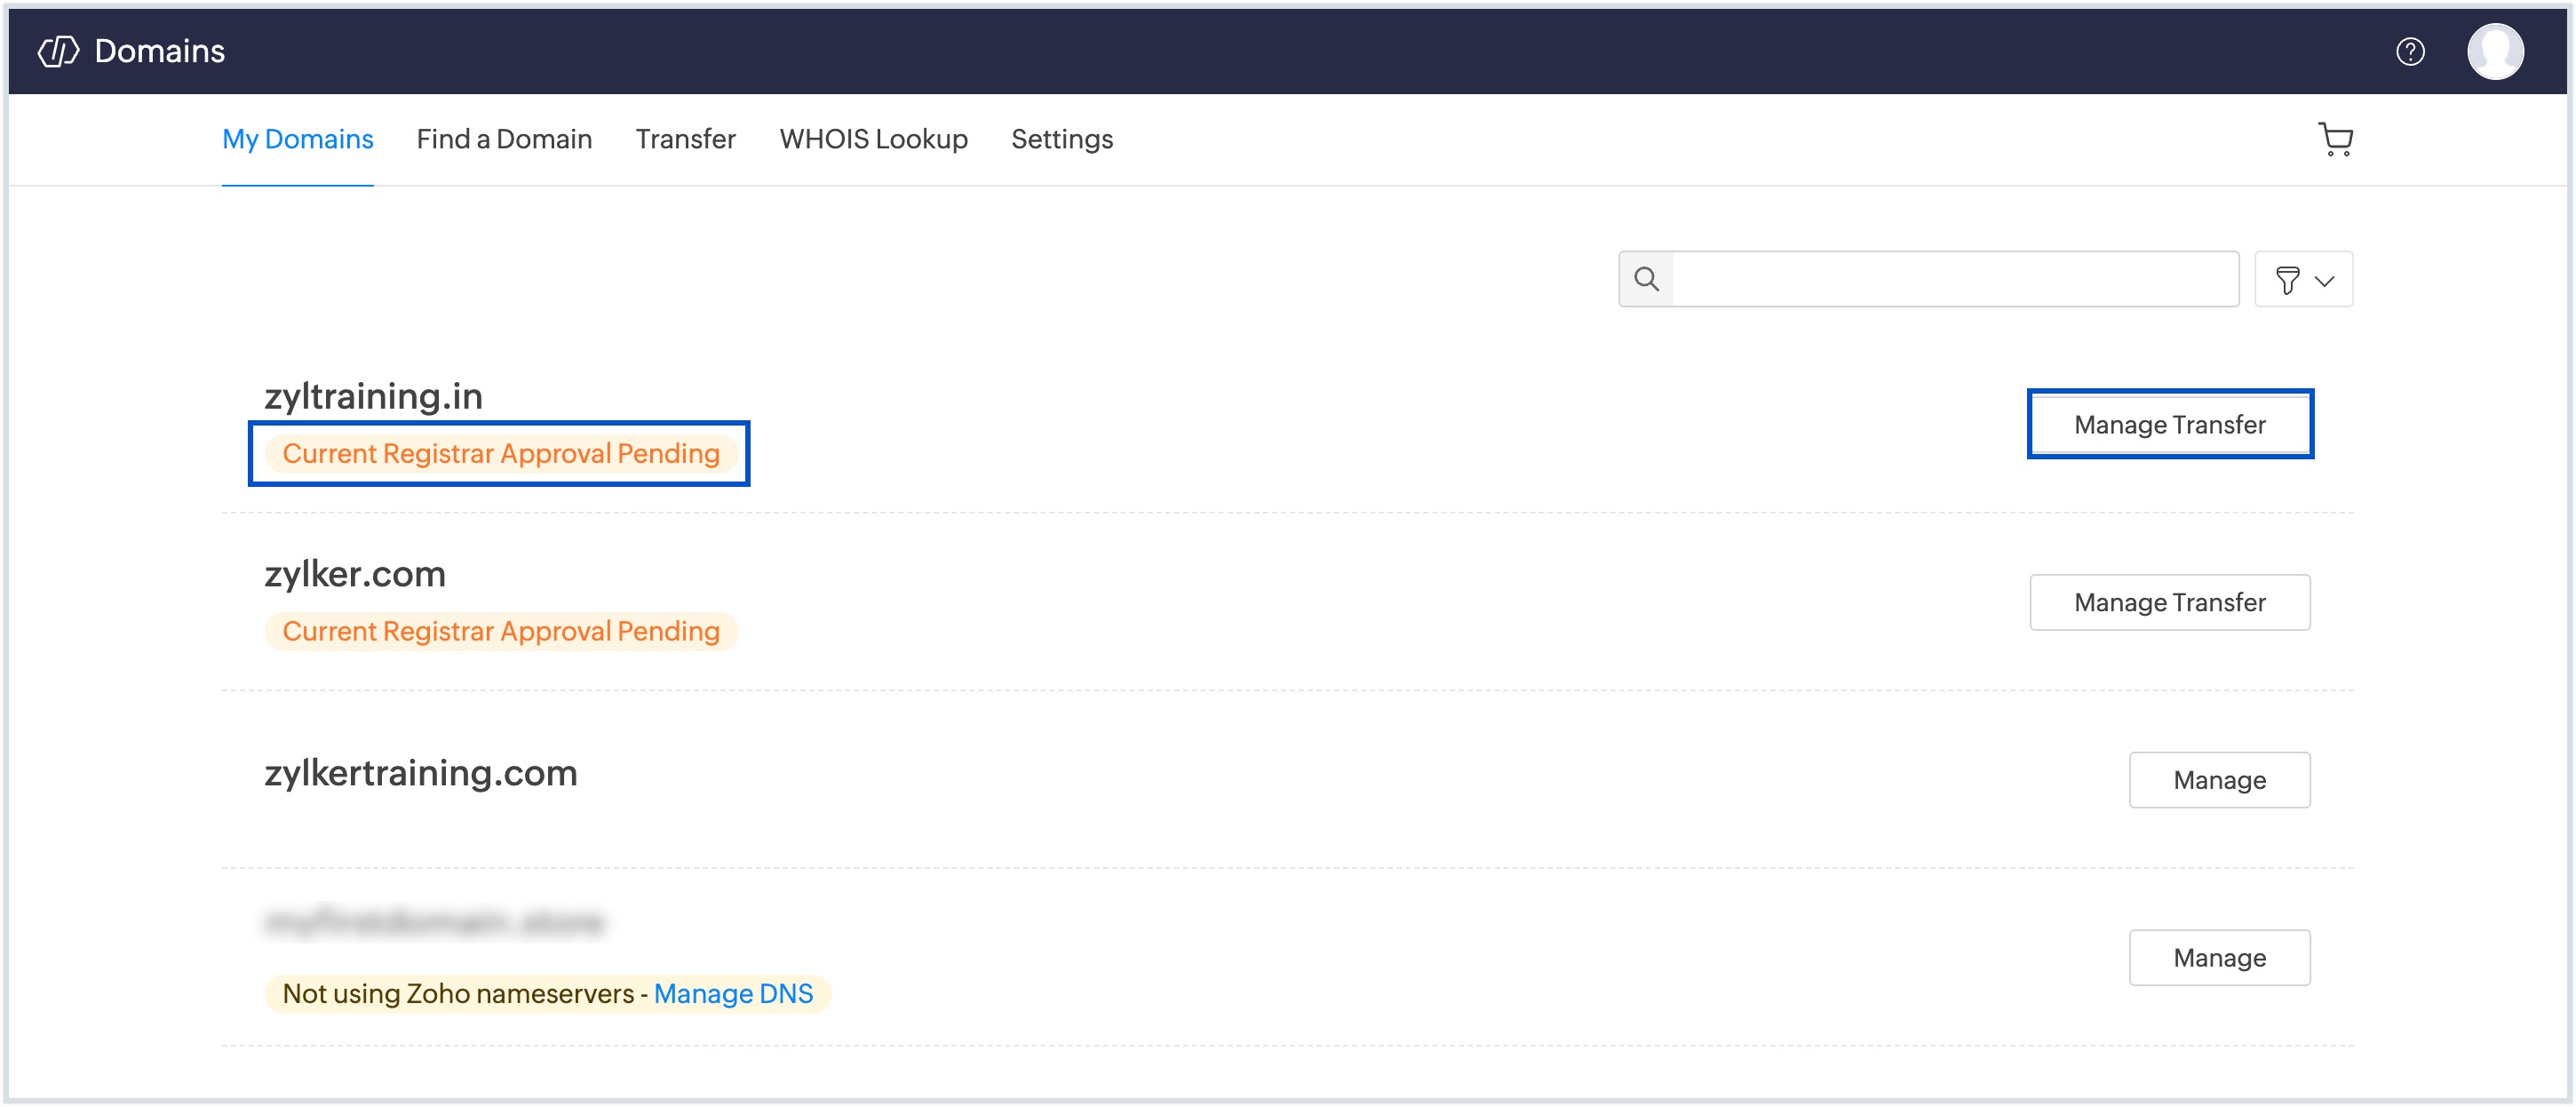Select the zylkertraining.com domain name
The height and width of the screenshot is (1107, 2576).
(420, 773)
